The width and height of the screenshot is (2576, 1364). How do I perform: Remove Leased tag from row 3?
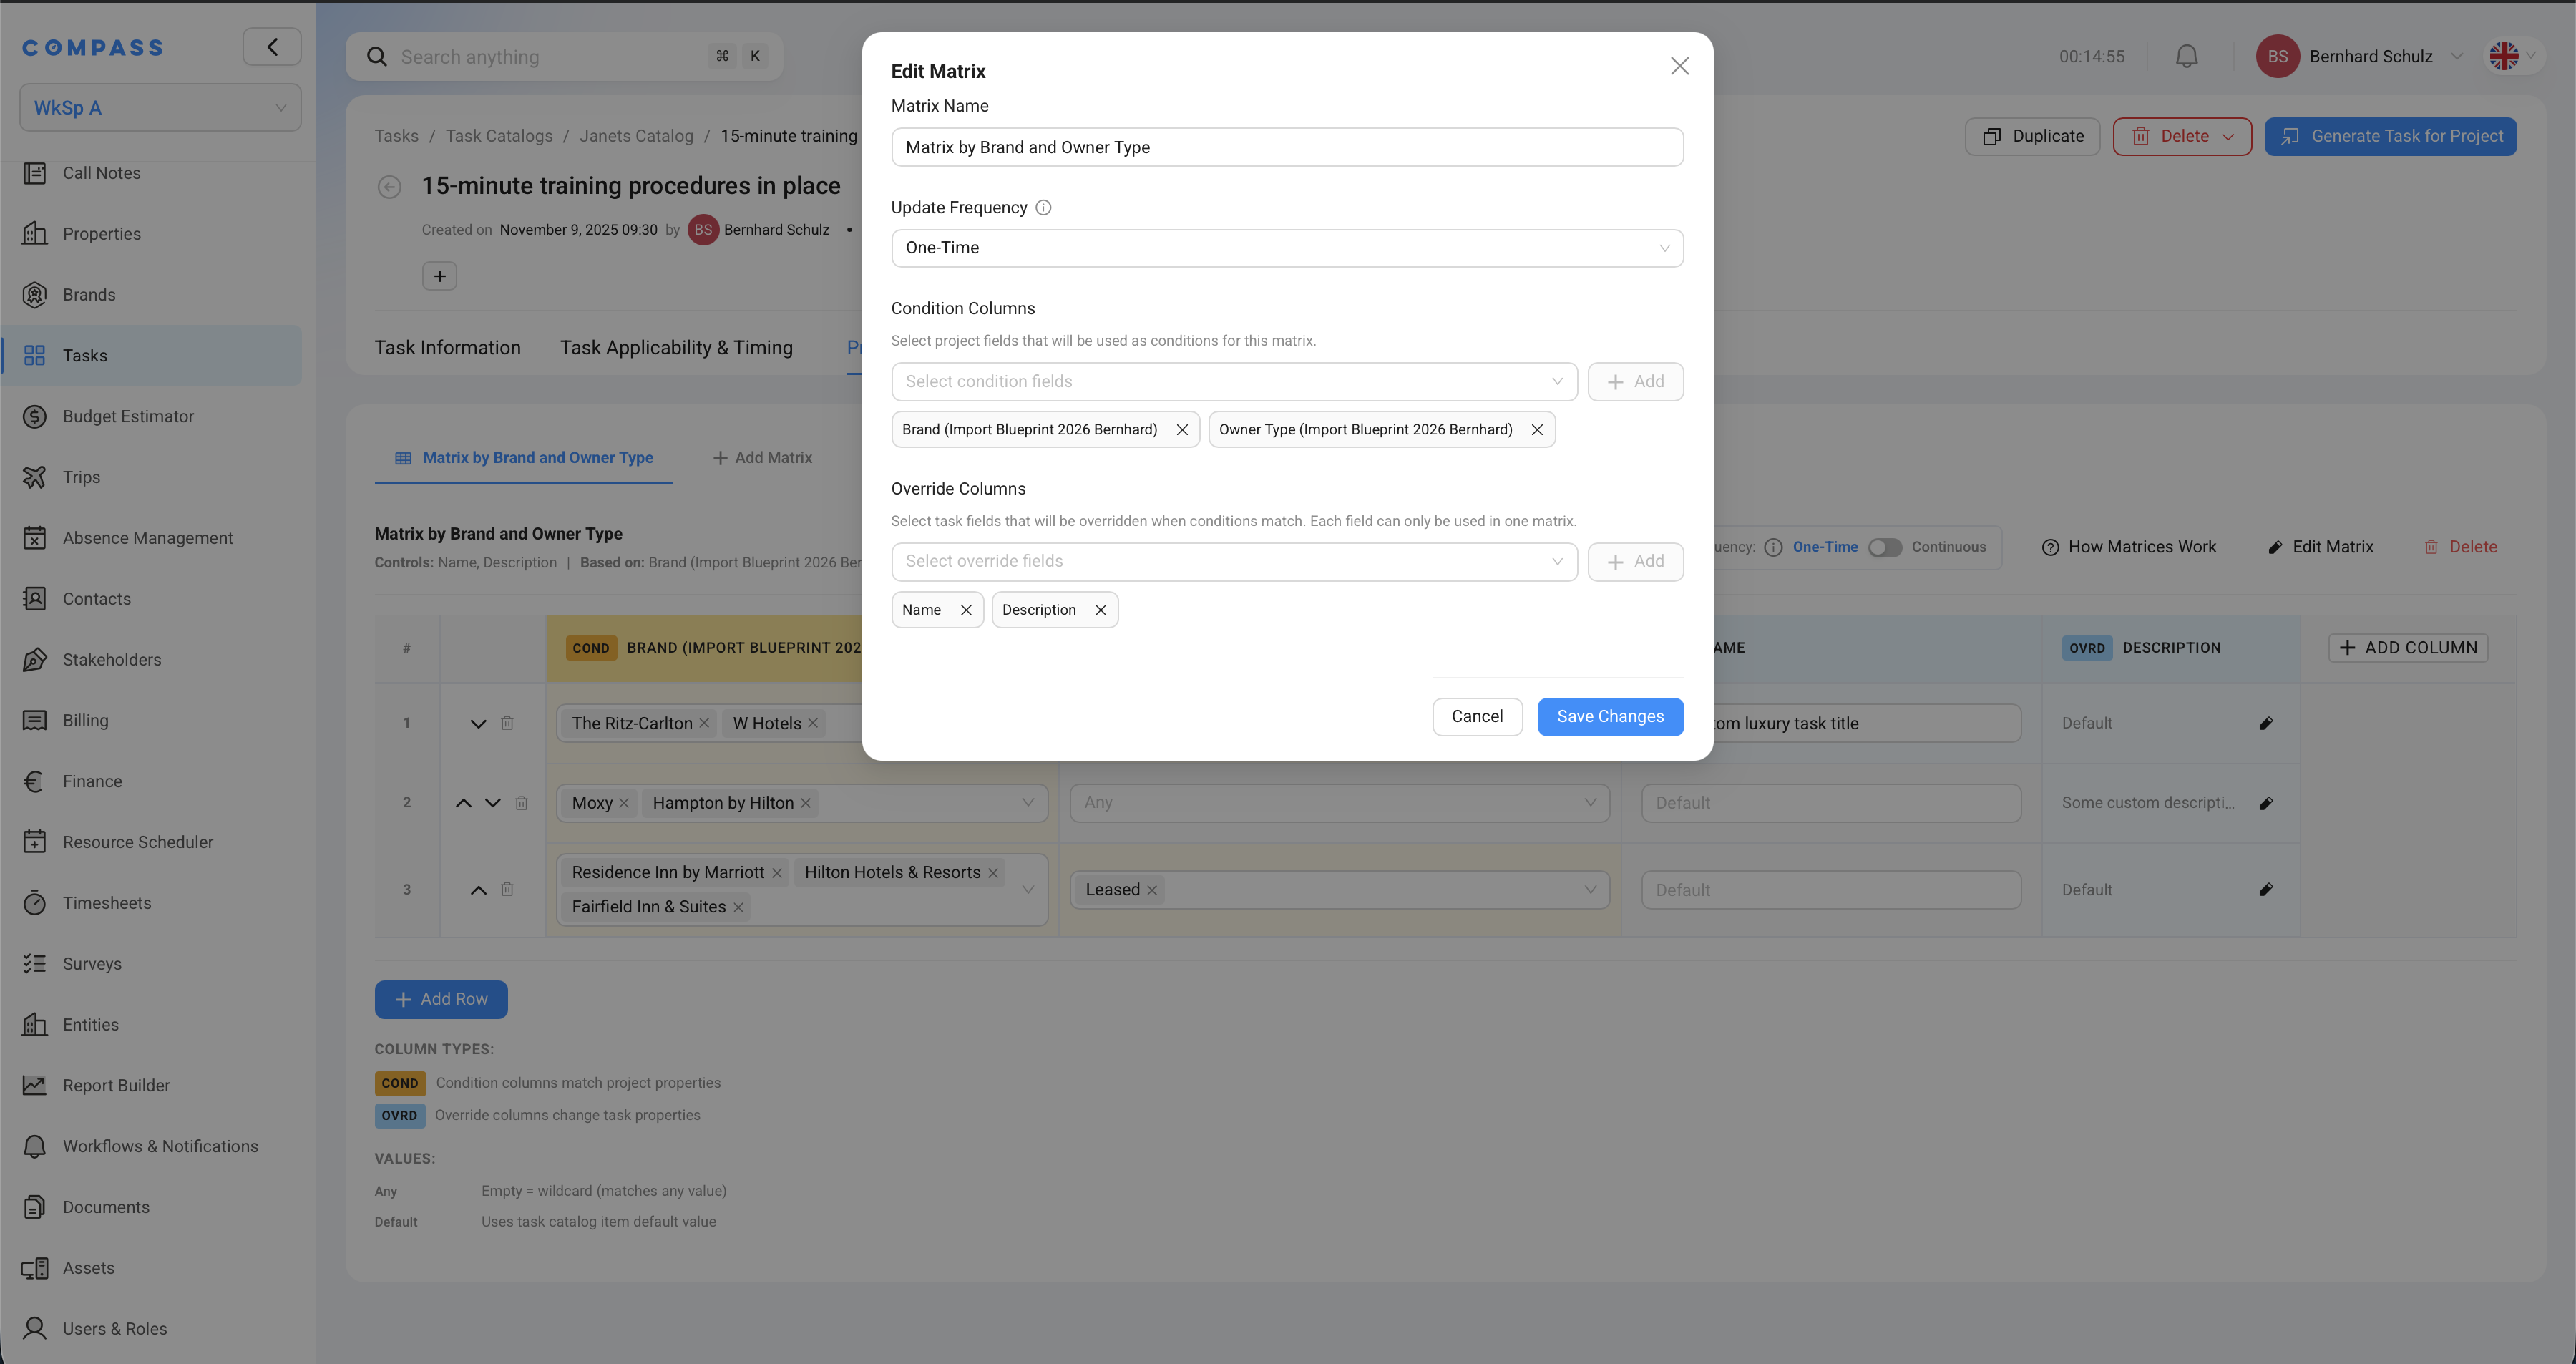(1152, 890)
